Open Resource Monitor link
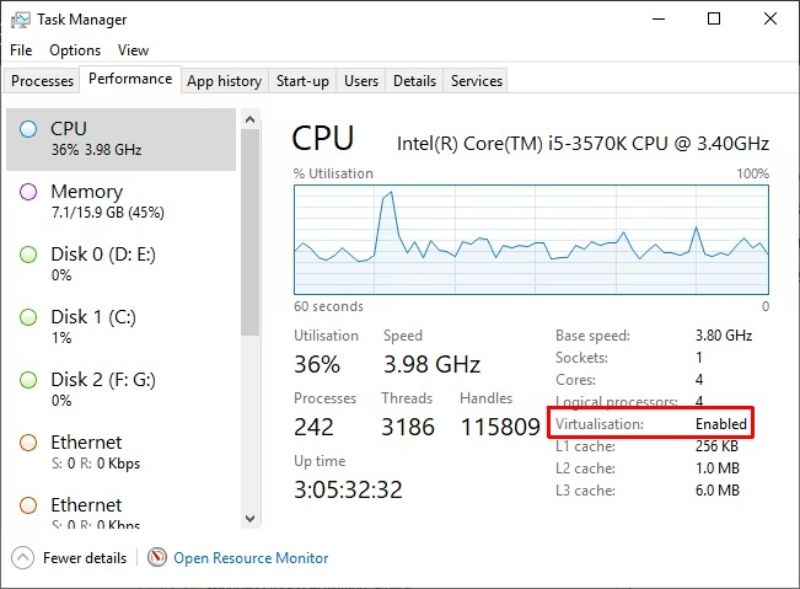The width and height of the screenshot is (800, 589). pyautogui.click(x=251, y=558)
